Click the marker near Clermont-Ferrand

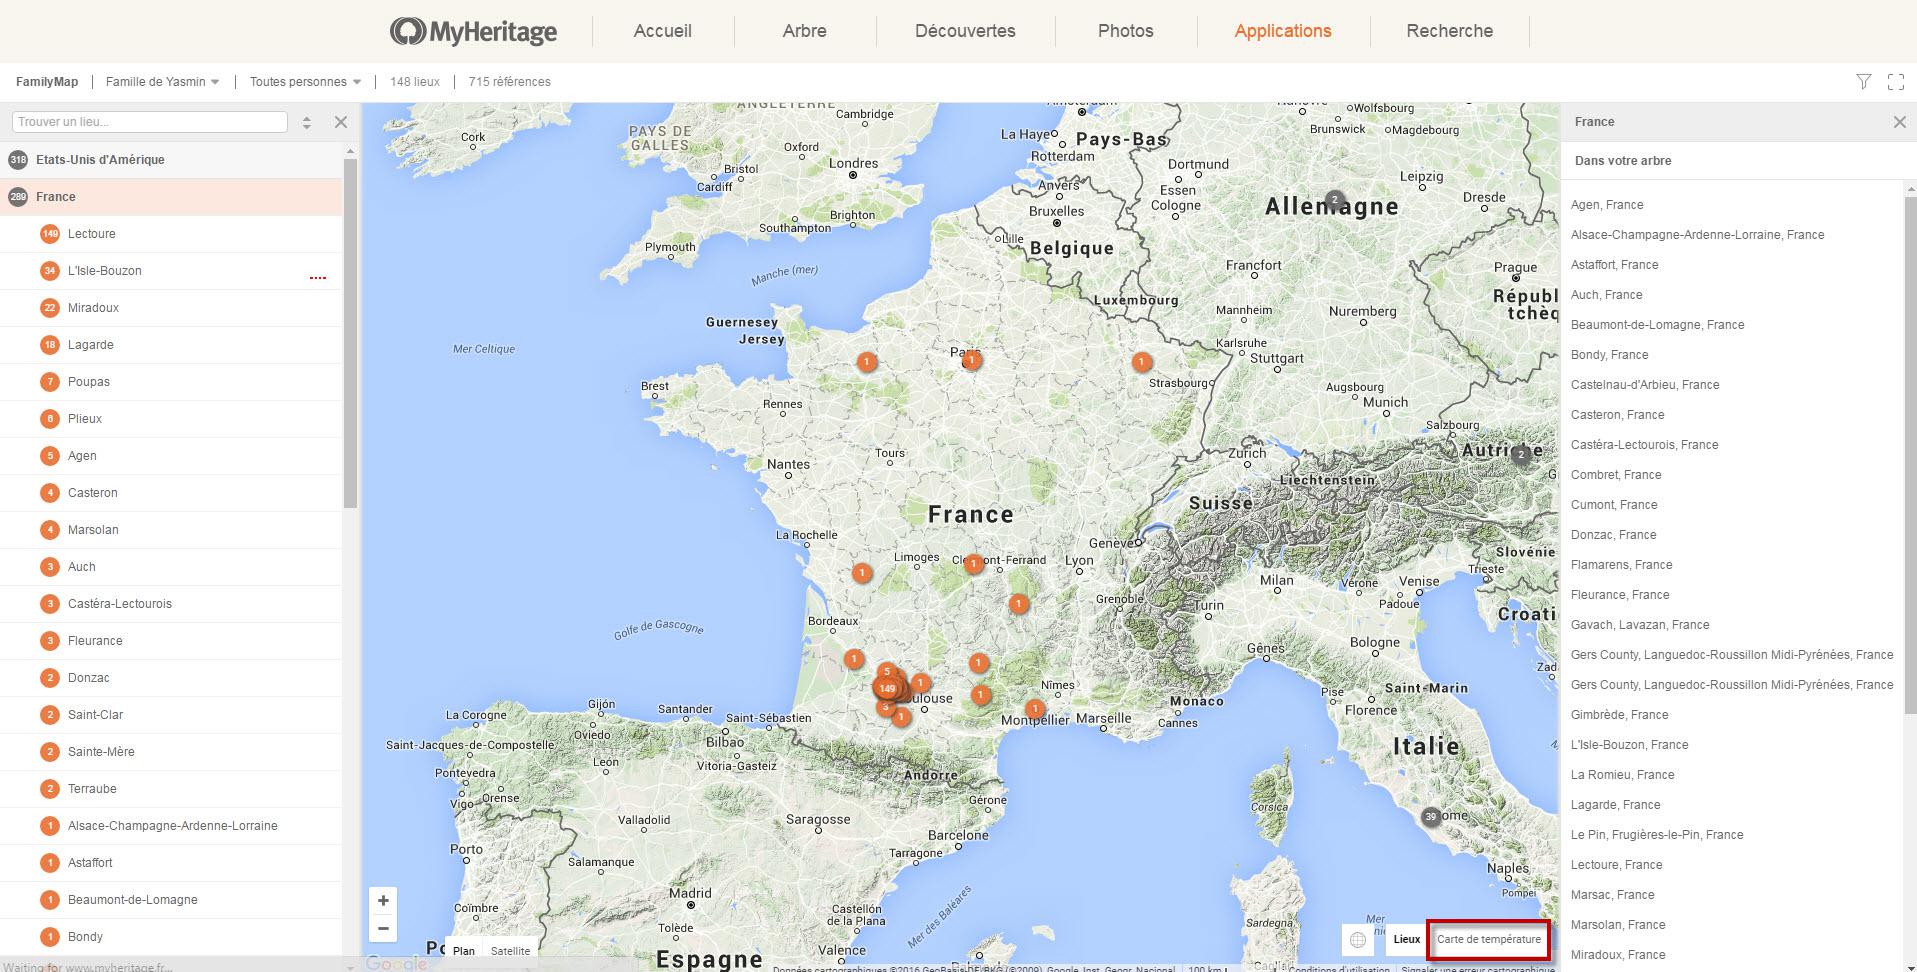click(974, 564)
